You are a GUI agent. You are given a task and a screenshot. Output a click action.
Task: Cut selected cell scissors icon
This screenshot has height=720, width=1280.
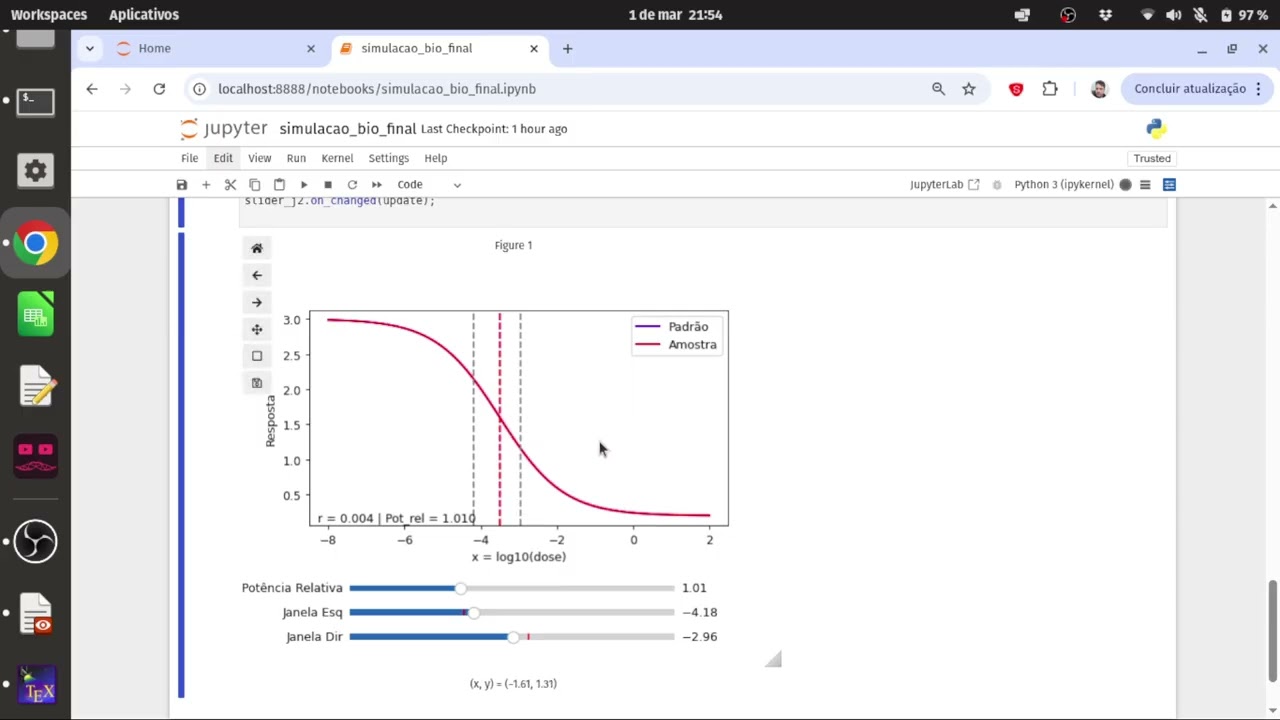tap(230, 185)
